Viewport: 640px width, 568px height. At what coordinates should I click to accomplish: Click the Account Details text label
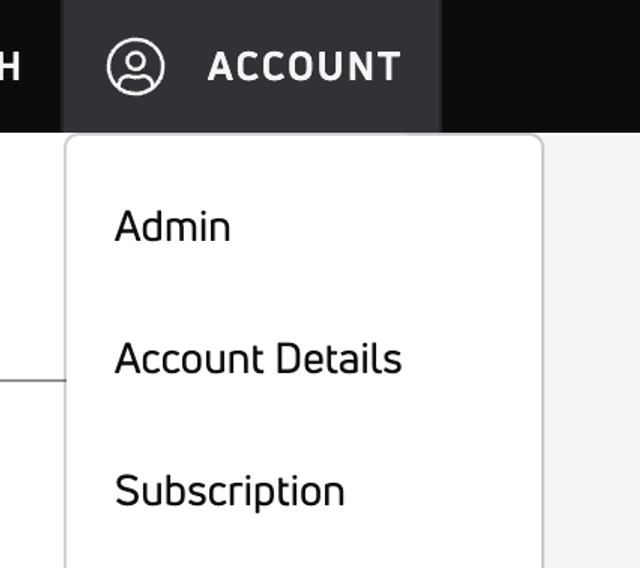pyautogui.click(x=258, y=359)
